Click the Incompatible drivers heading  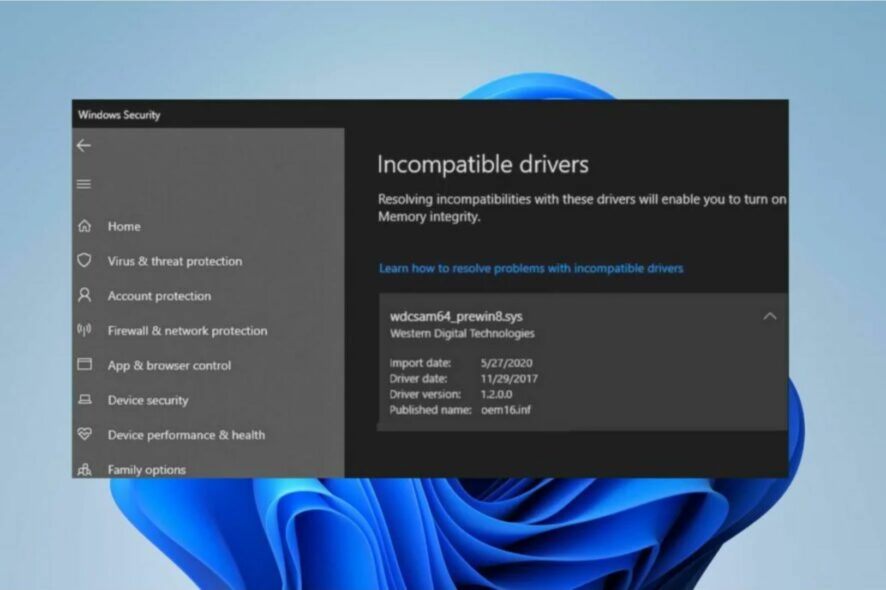coord(483,164)
